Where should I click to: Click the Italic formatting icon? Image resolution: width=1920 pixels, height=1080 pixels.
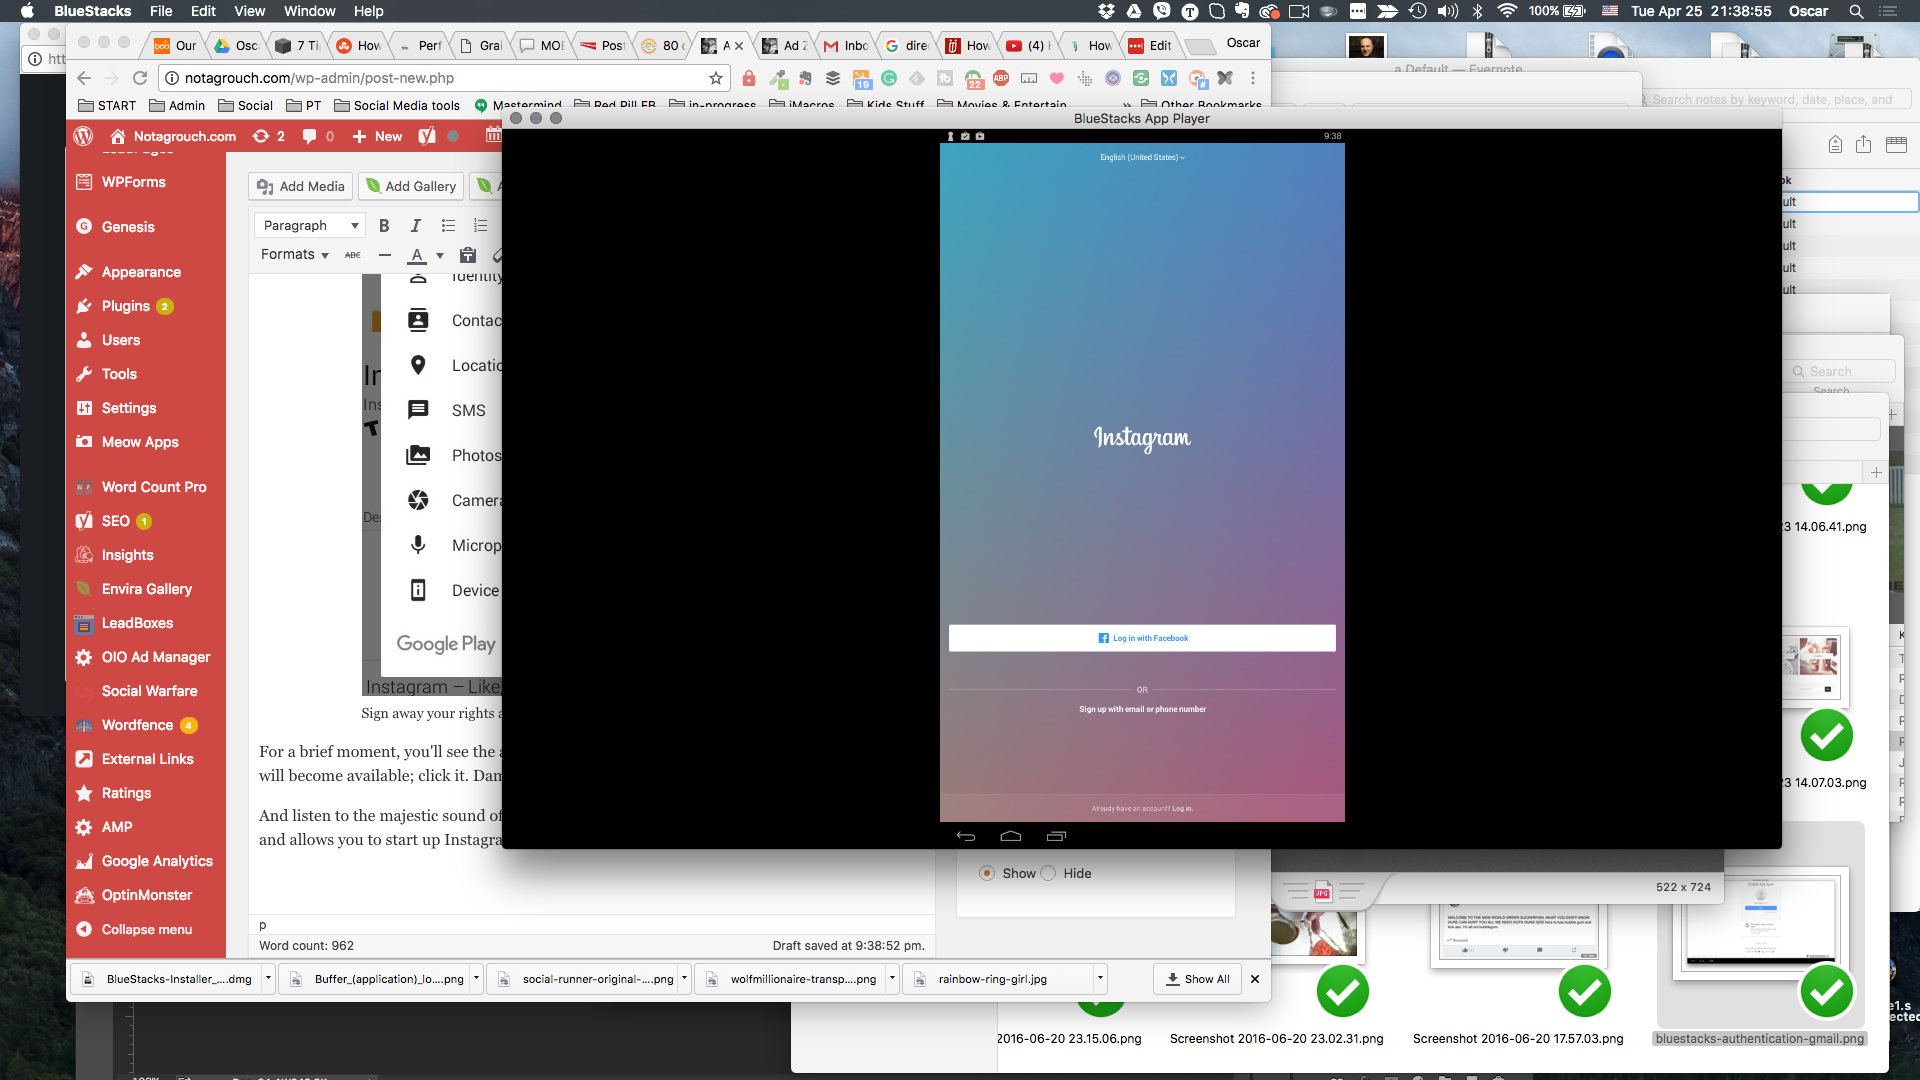coord(415,225)
